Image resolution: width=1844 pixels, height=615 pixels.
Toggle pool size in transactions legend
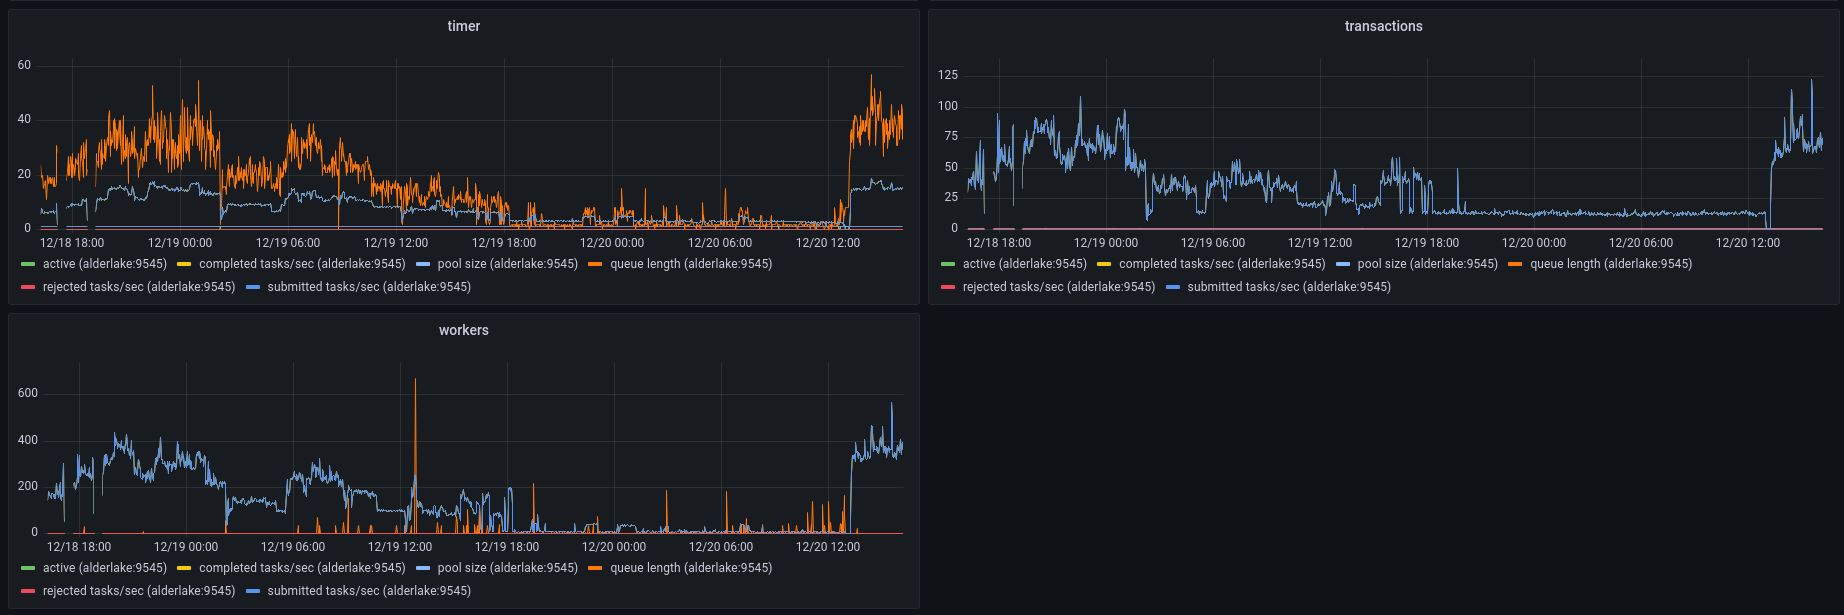(x=1428, y=264)
